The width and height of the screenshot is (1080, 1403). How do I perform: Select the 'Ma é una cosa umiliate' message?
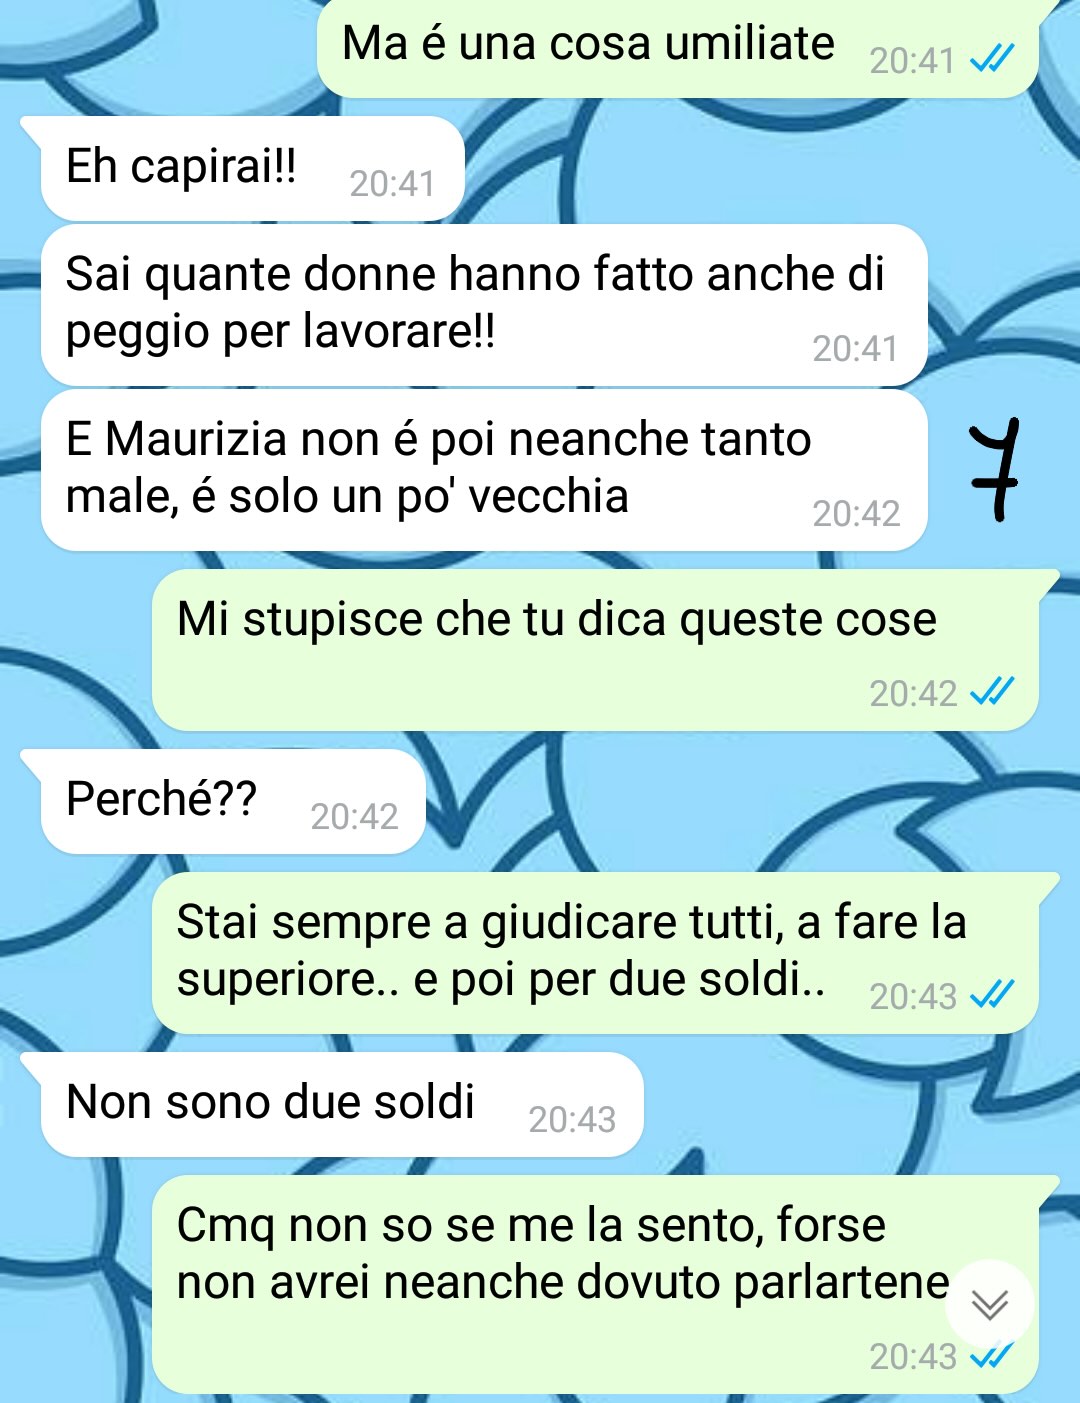click(678, 47)
